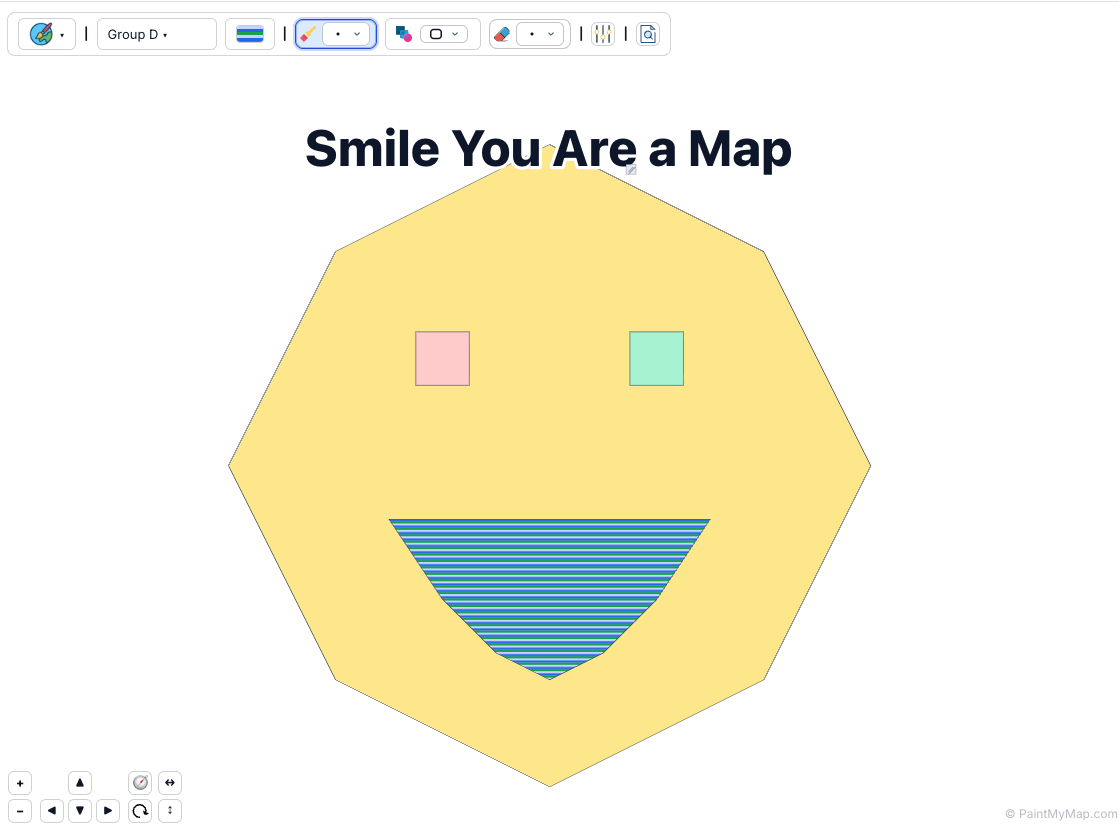Viewport: 1119px width, 828px height.
Task: Pan the map right
Action: [108, 811]
